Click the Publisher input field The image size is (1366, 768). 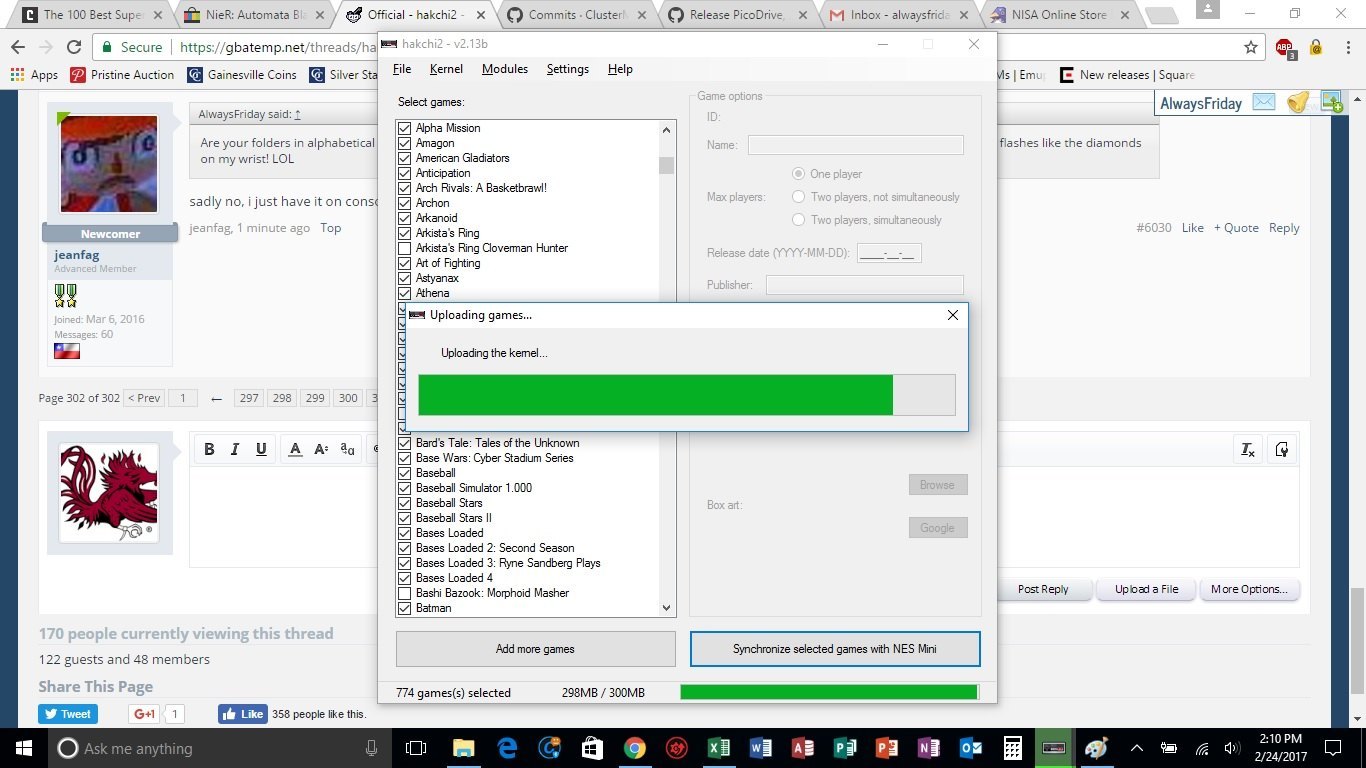(865, 285)
